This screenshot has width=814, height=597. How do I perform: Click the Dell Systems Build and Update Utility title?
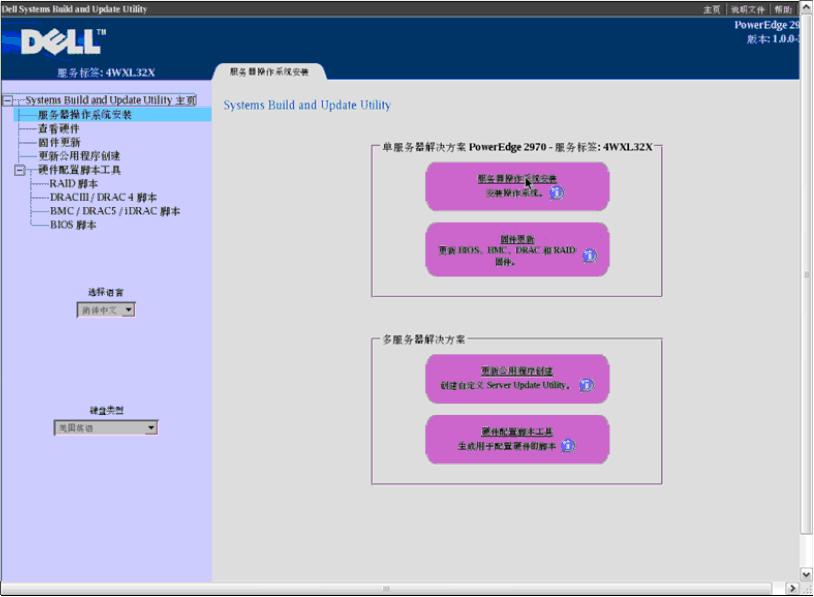point(74,9)
